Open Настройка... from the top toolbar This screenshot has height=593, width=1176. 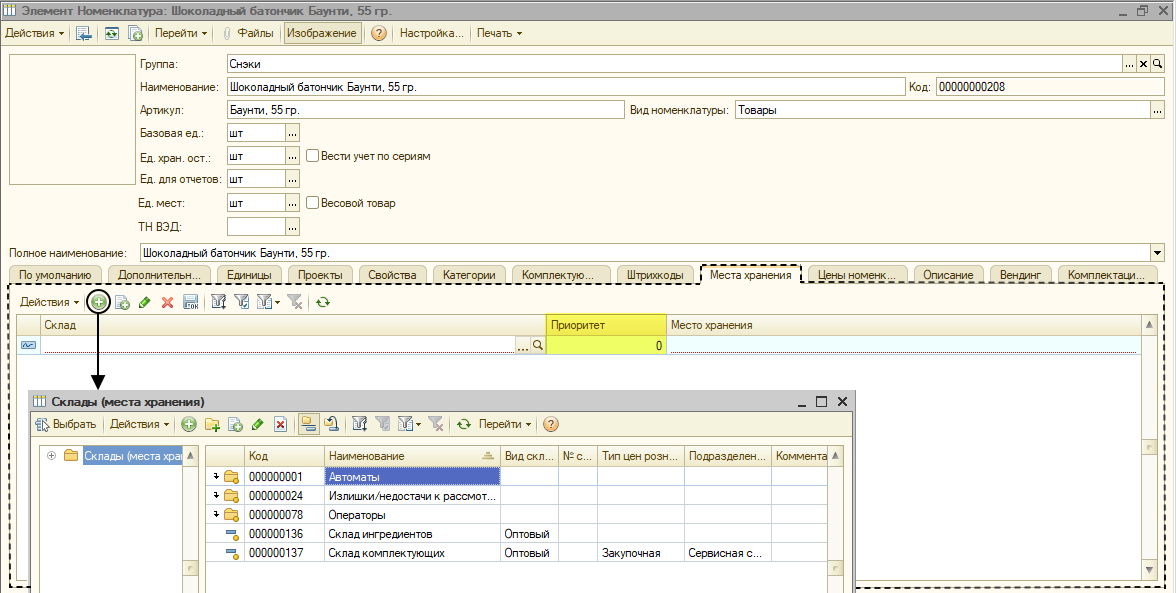point(431,33)
